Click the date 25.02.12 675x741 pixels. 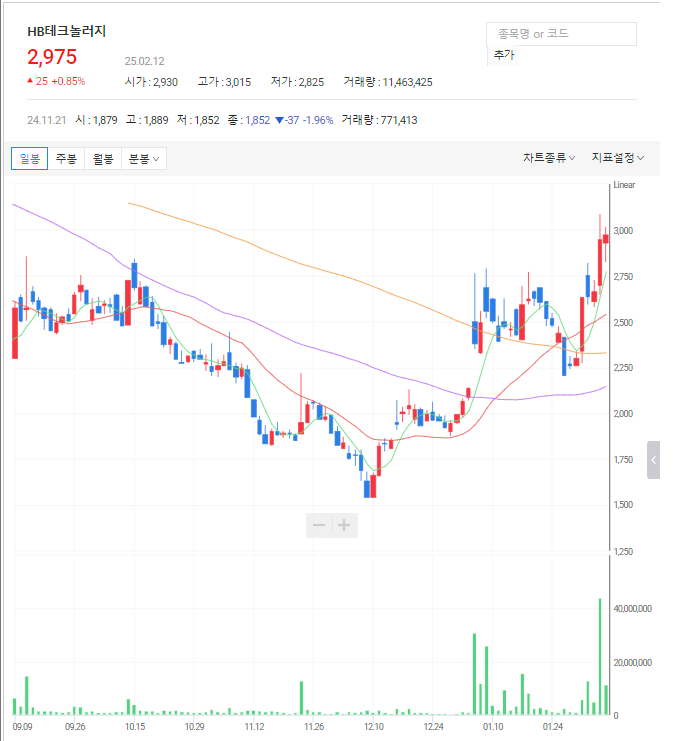pos(145,61)
